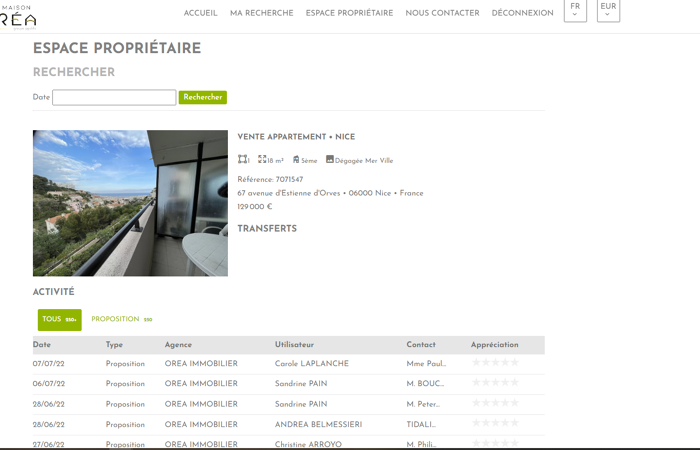Click the 5ème floor level icon
Image resolution: width=700 pixels, height=450 pixels.
coord(296,159)
